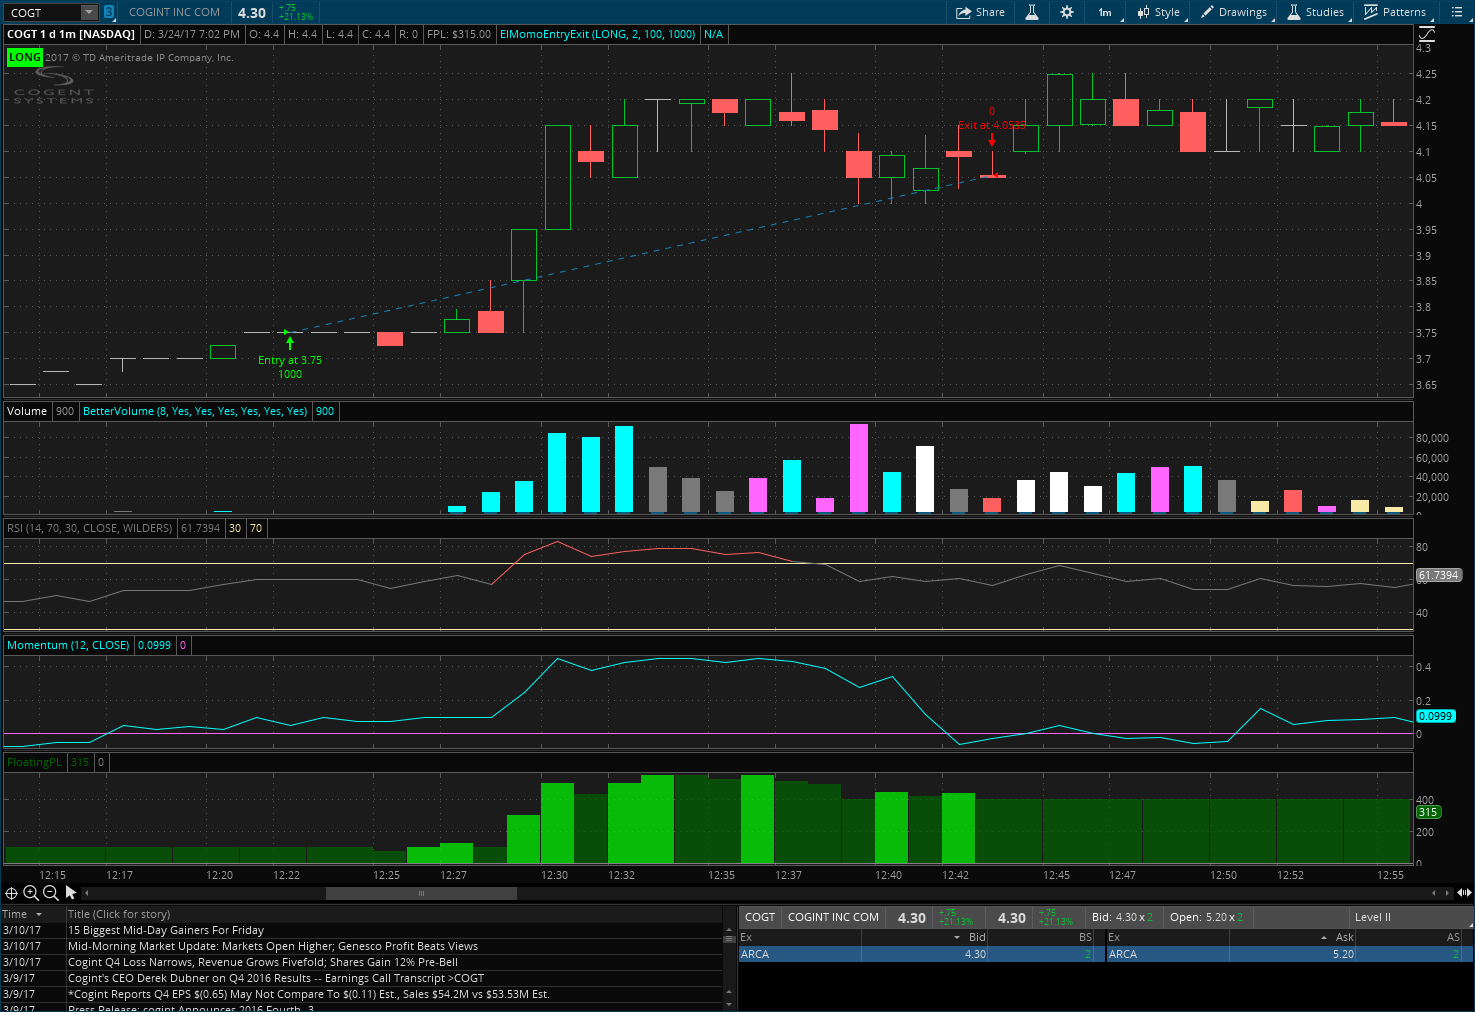
Task: Select the pointer cursor tool
Action: coord(71,893)
